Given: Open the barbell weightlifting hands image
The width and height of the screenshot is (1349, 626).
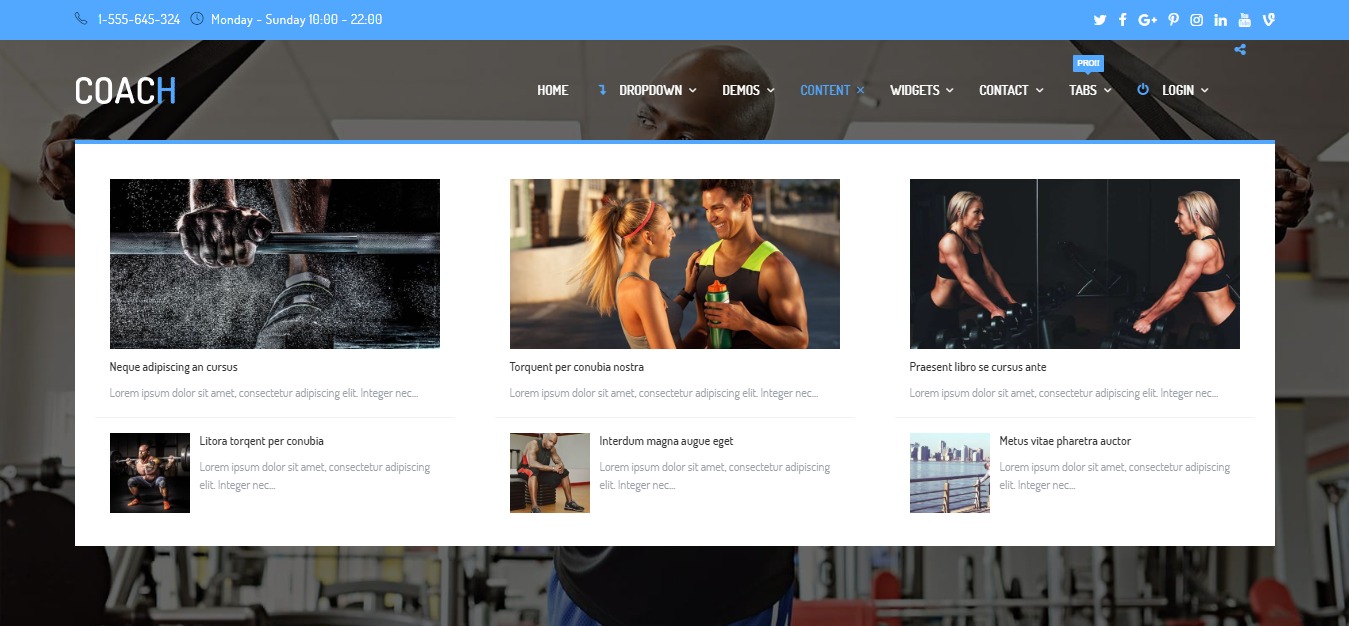Looking at the screenshot, I should 275,264.
